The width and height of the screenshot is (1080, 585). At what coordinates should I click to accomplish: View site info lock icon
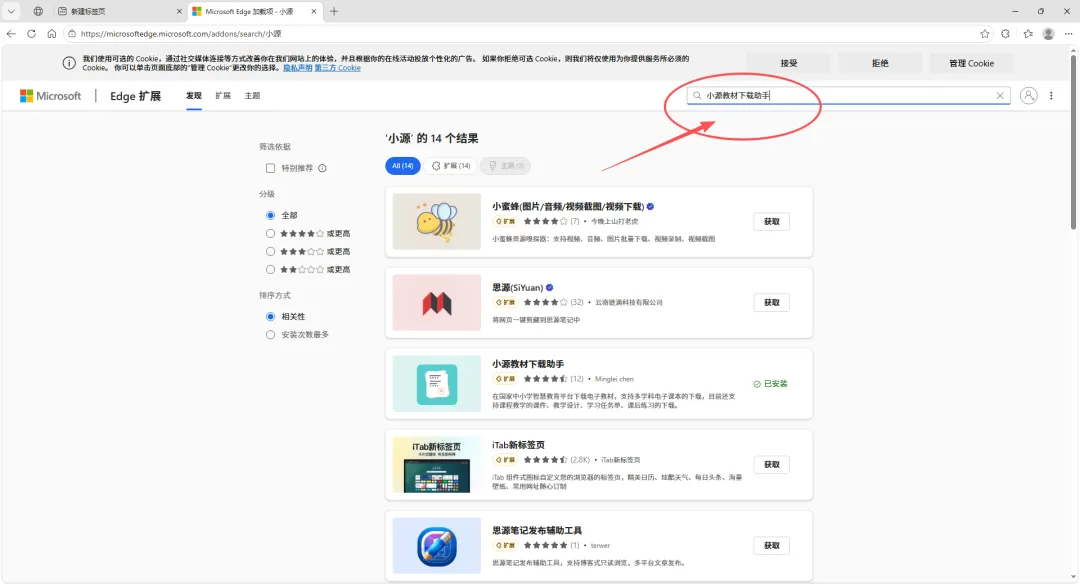point(72,34)
